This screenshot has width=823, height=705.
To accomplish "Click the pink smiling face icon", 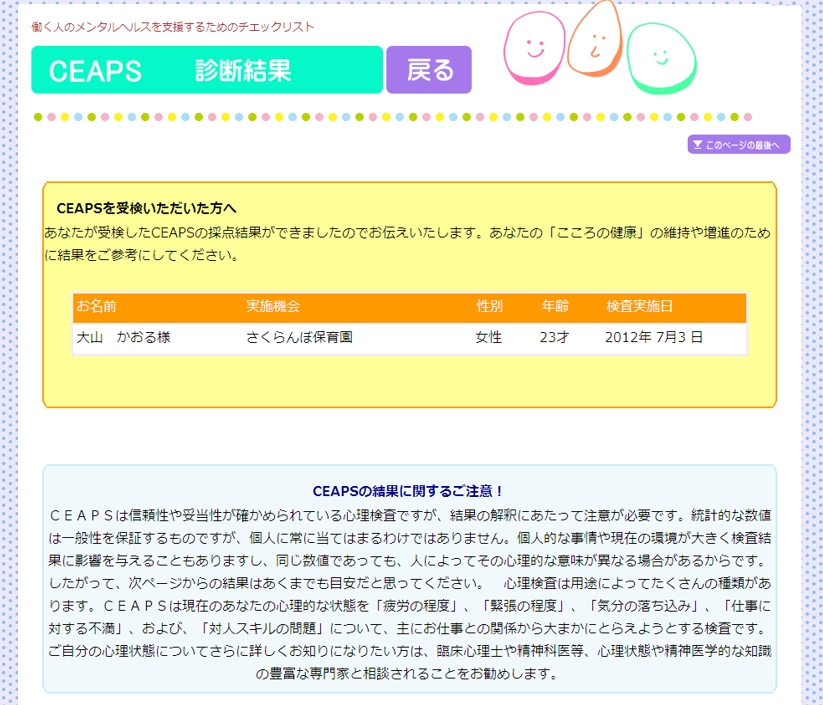I will 533,48.
